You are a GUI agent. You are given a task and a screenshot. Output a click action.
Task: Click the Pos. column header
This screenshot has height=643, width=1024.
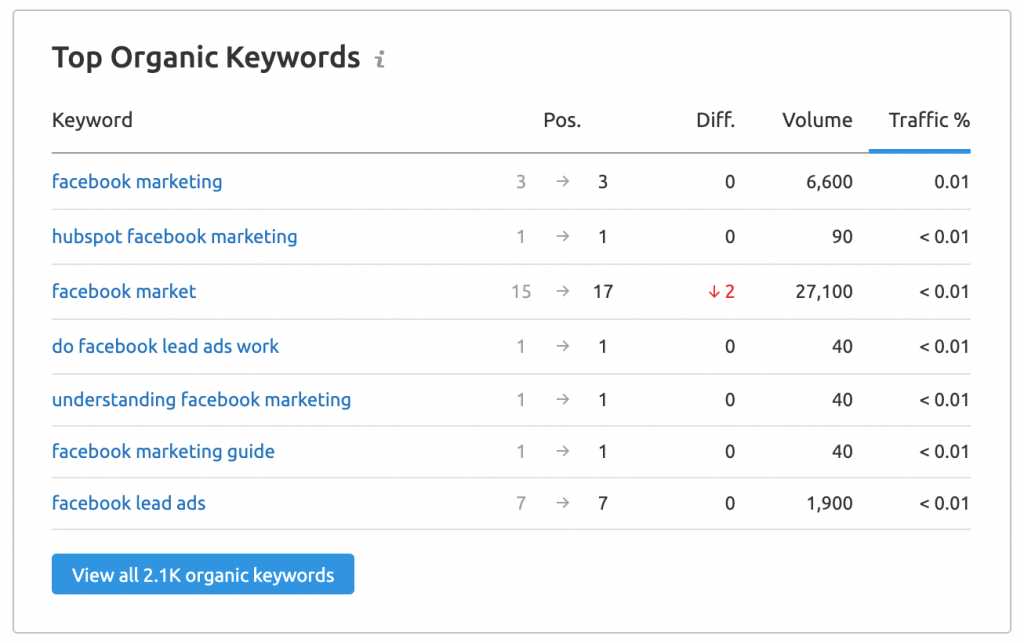pyautogui.click(x=562, y=120)
